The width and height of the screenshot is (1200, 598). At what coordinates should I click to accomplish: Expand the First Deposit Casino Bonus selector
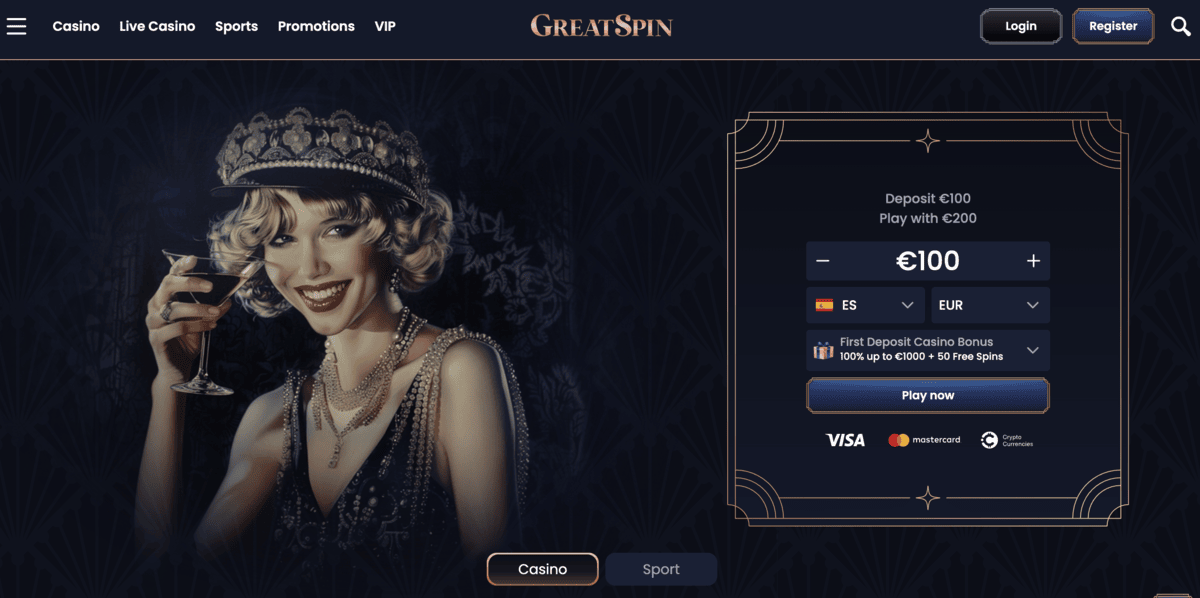pyautogui.click(x=928, y=350)
